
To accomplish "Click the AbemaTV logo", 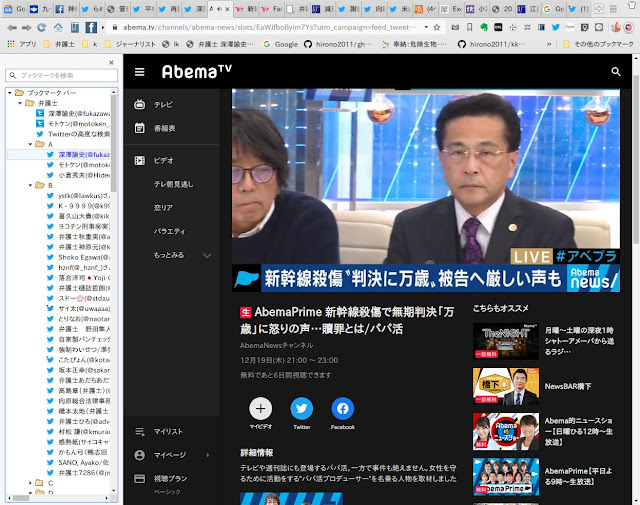I will 197,72.
